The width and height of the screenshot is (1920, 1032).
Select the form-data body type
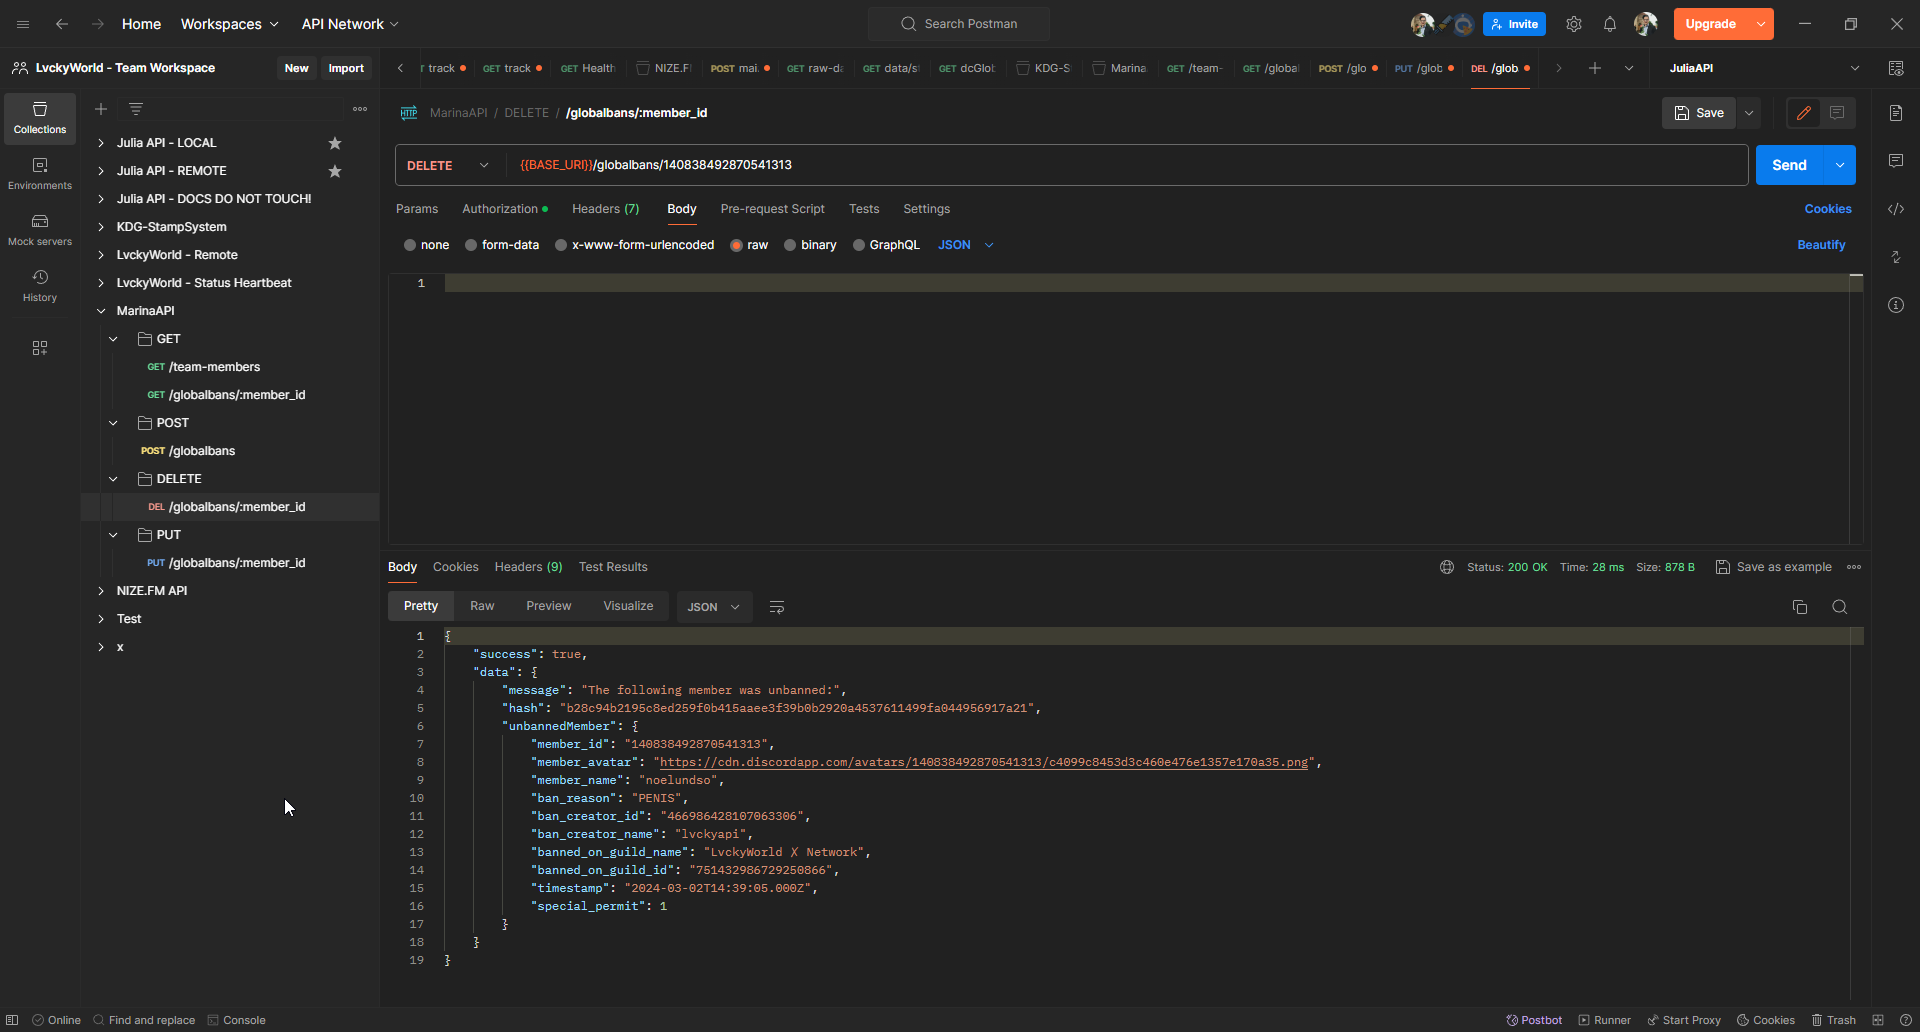[471, 245]
